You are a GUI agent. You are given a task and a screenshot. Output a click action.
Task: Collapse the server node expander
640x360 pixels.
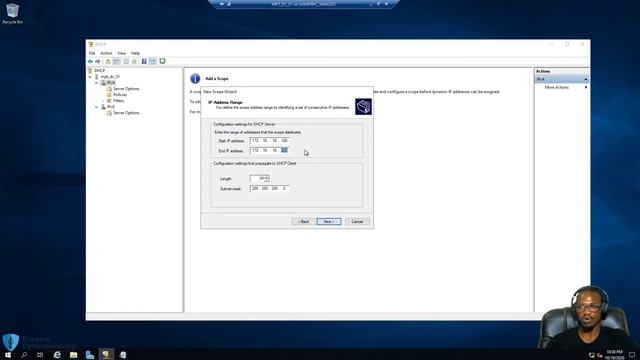(x=90, y=77)
